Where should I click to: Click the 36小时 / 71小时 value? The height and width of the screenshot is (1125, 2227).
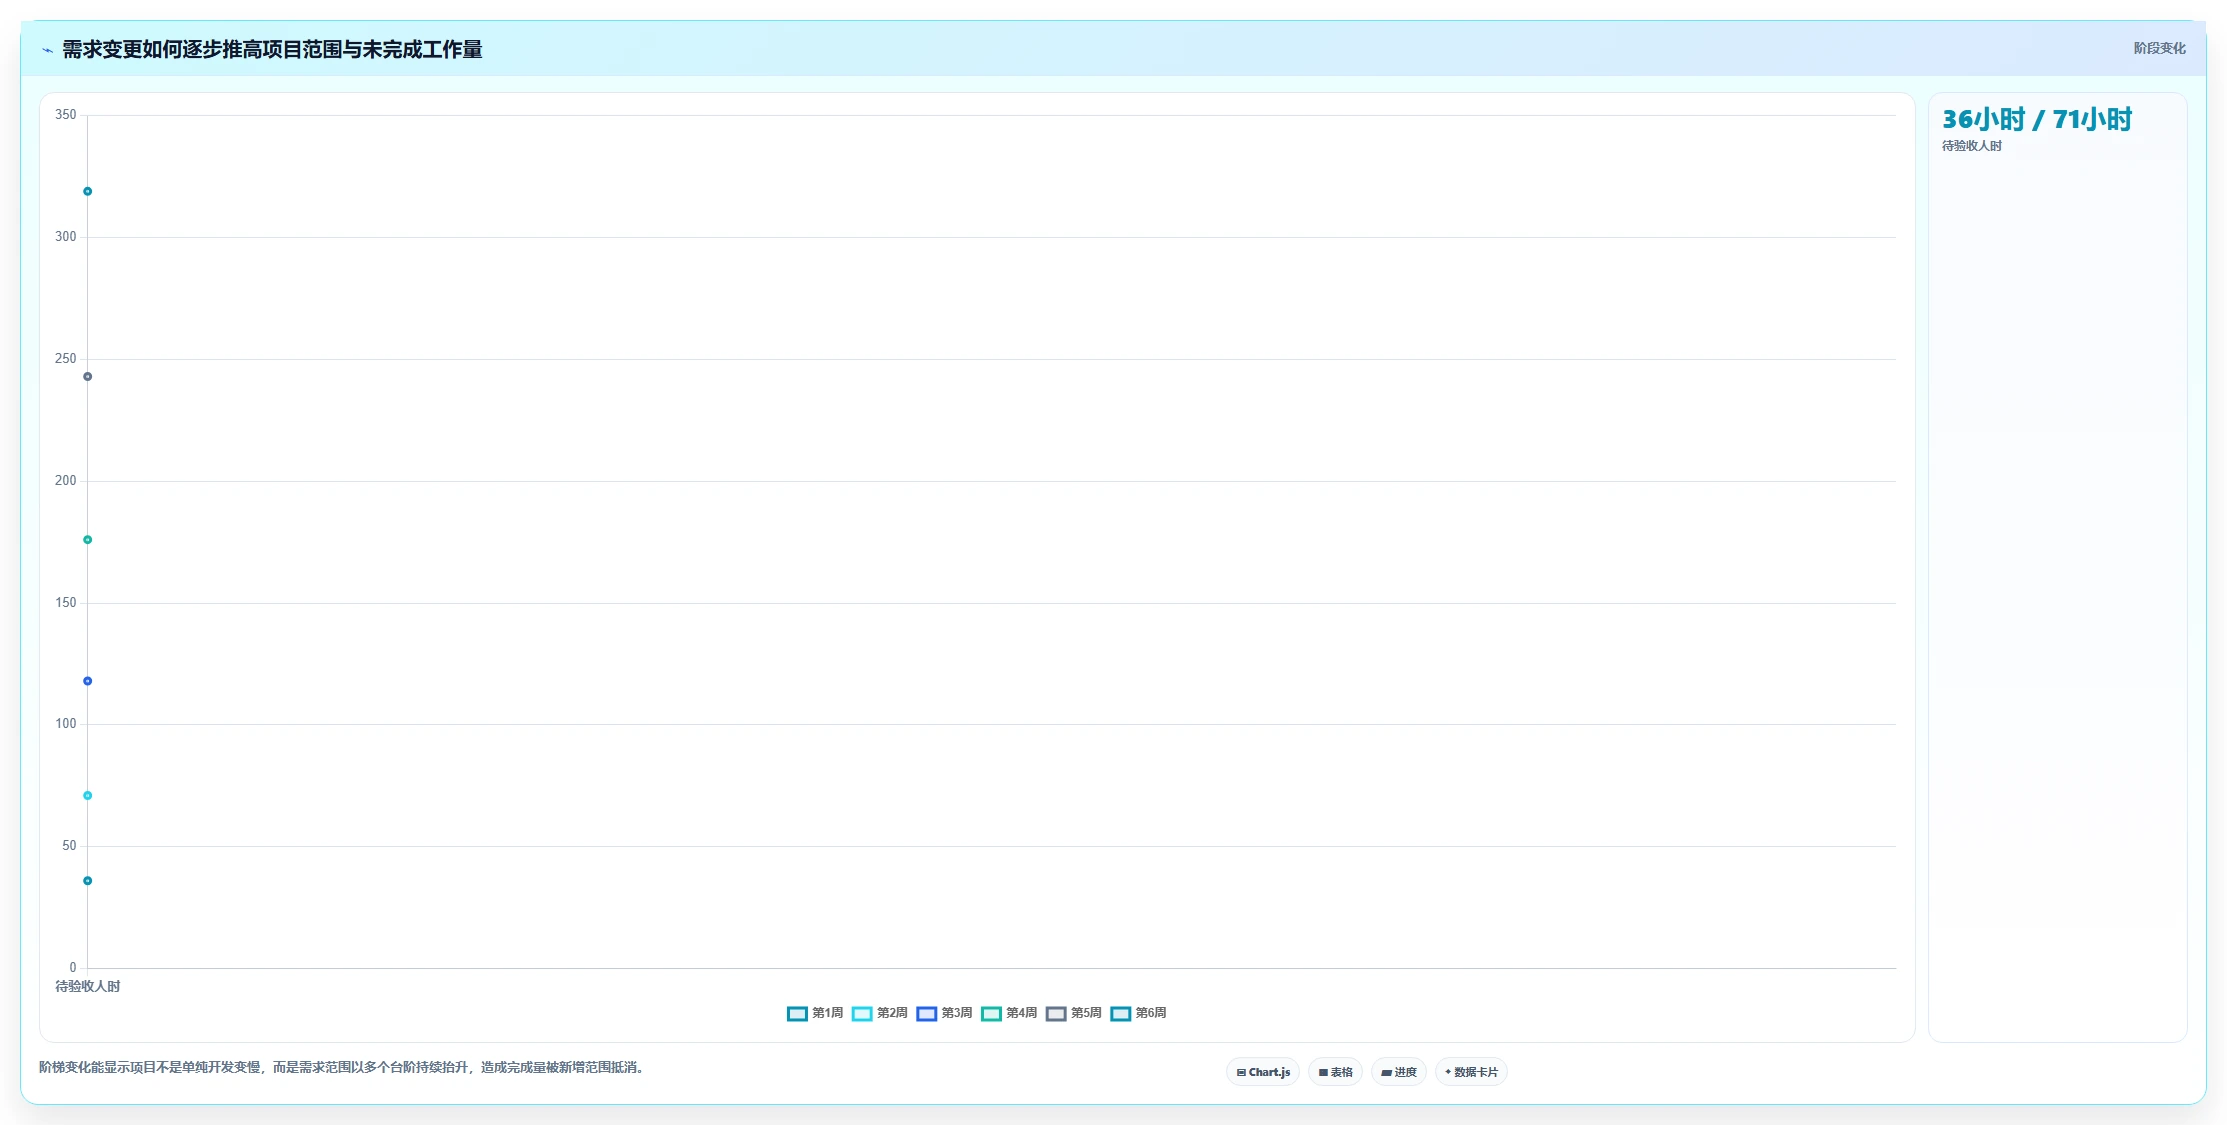(2037, 119)
